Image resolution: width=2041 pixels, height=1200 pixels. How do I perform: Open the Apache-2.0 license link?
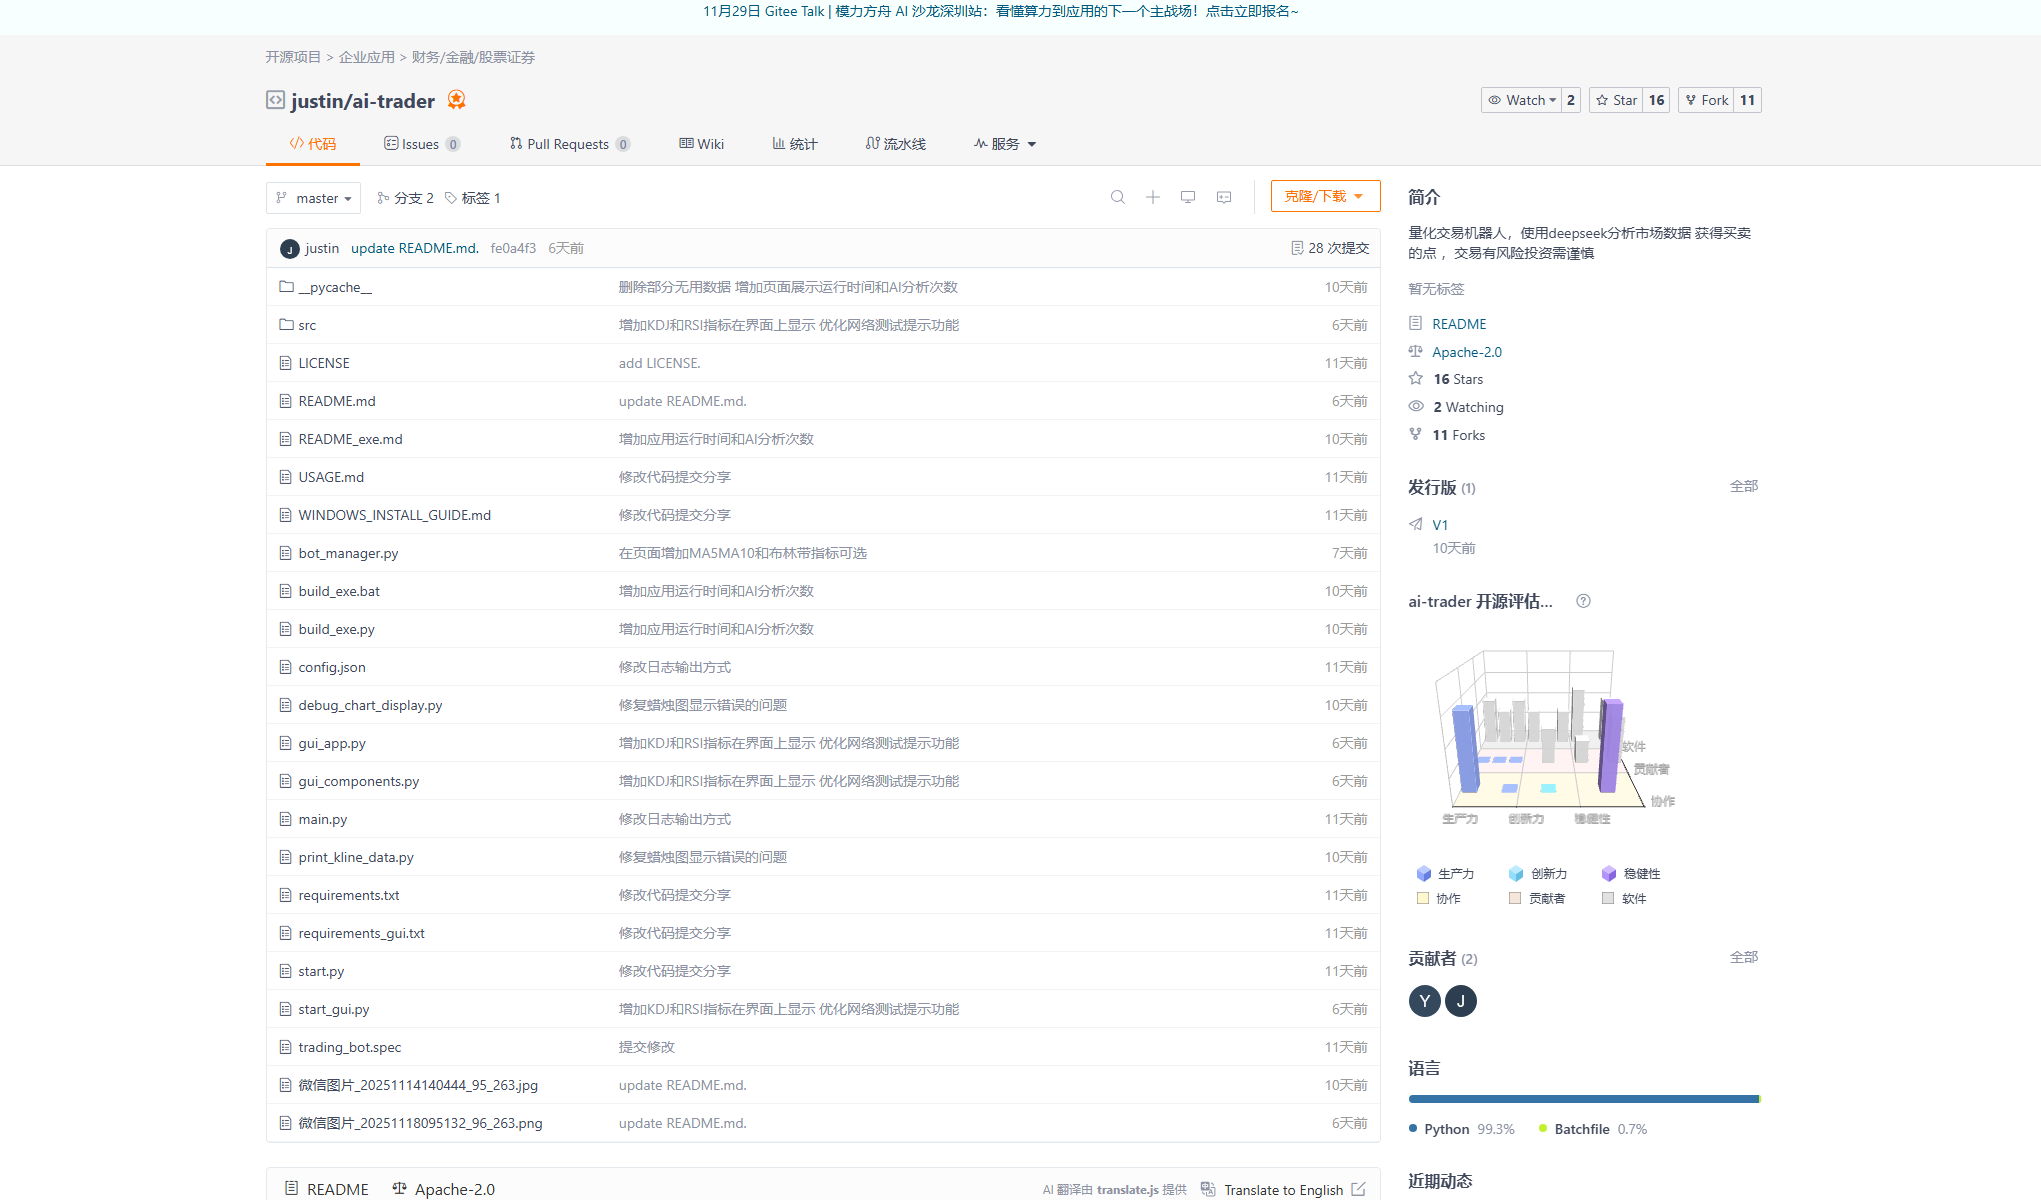pyautogui.click(x=1465, y=351)
